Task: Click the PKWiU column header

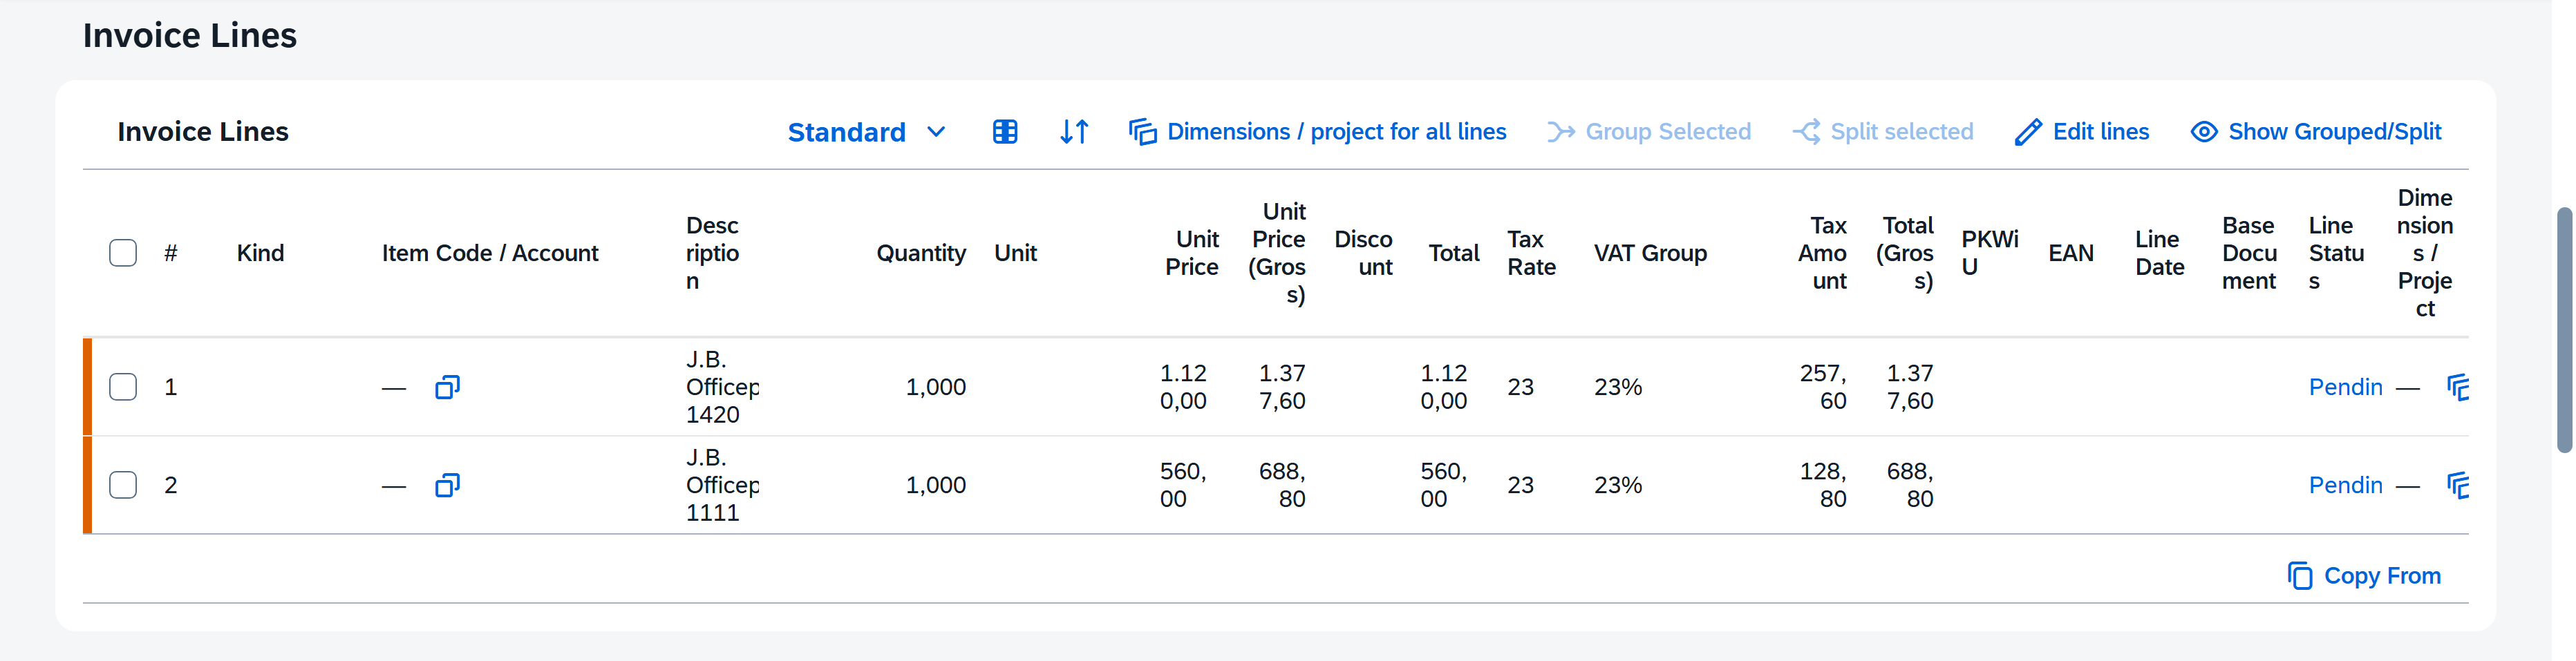Action: click(x=1990, y=253)
